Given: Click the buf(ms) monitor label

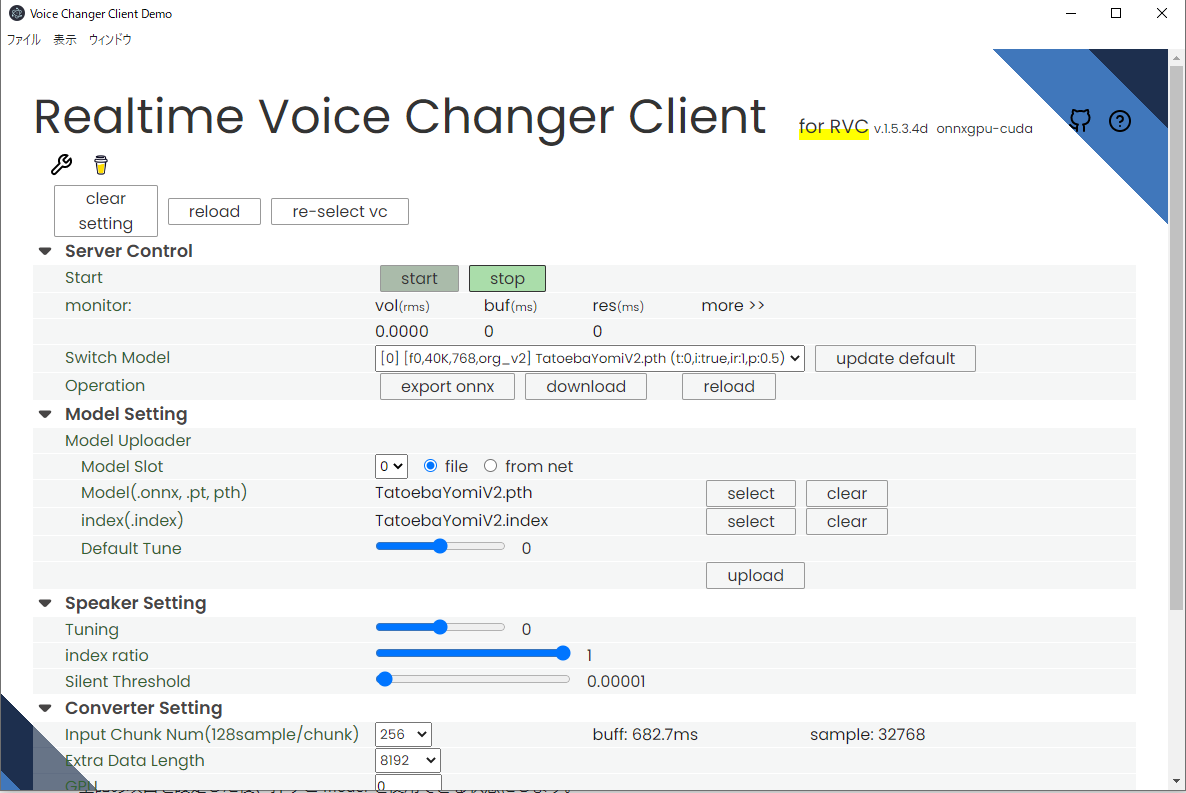Looking at the screenshot, I should [511, 306].
